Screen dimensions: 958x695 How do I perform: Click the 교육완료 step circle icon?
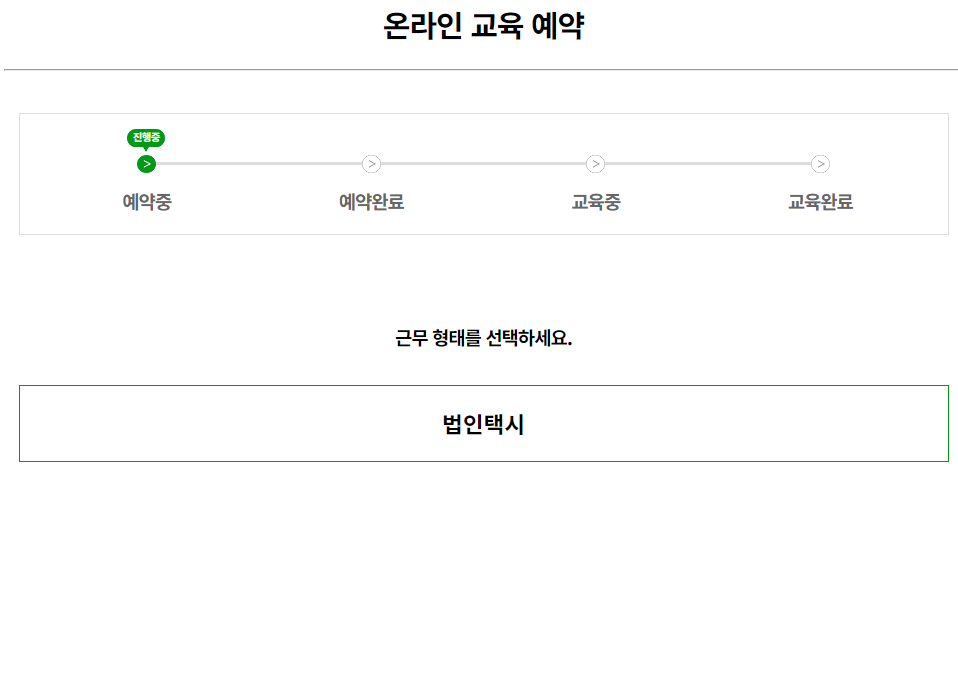point(820,164)
